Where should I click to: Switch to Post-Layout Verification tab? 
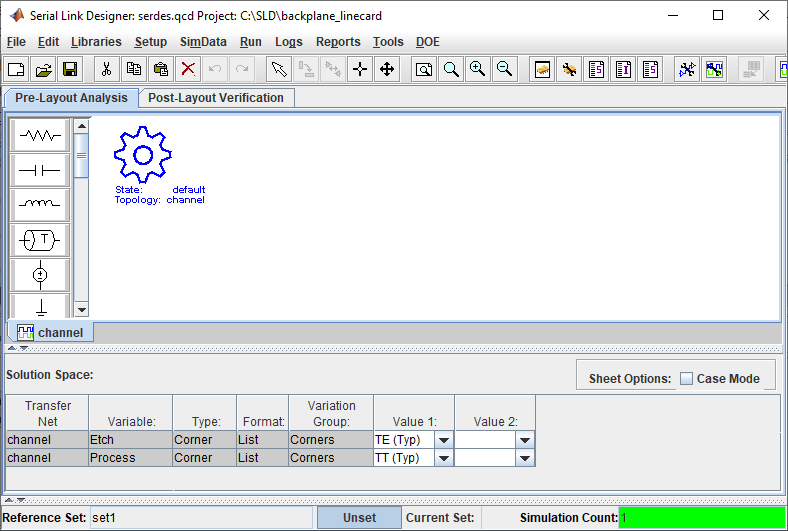[216, 97]
